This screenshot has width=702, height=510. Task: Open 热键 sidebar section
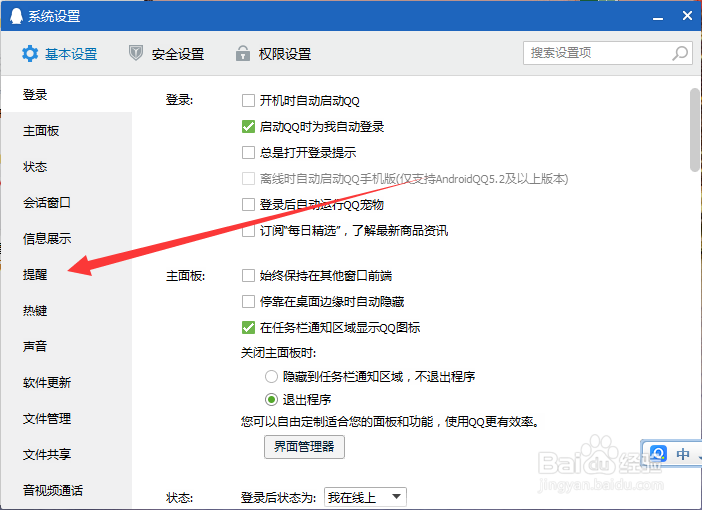pos(66,311)
